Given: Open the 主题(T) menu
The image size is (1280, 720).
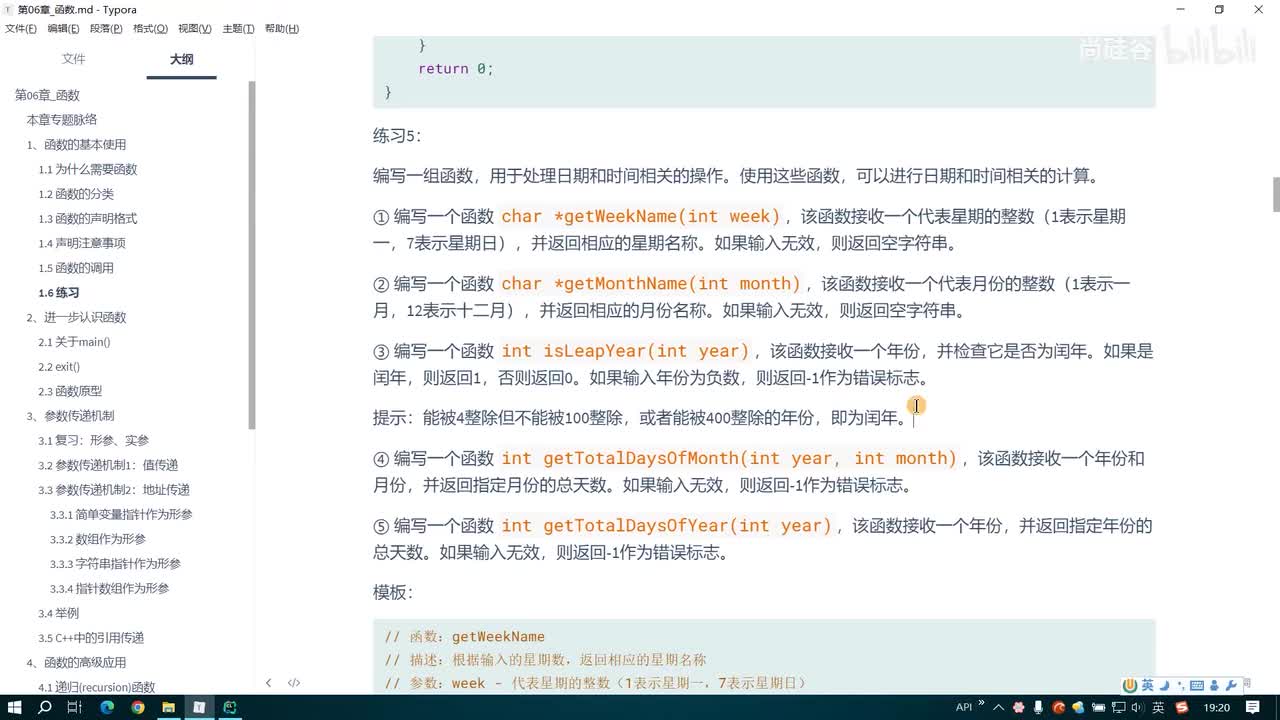Looking at the screenshot, I should (238, 29).
